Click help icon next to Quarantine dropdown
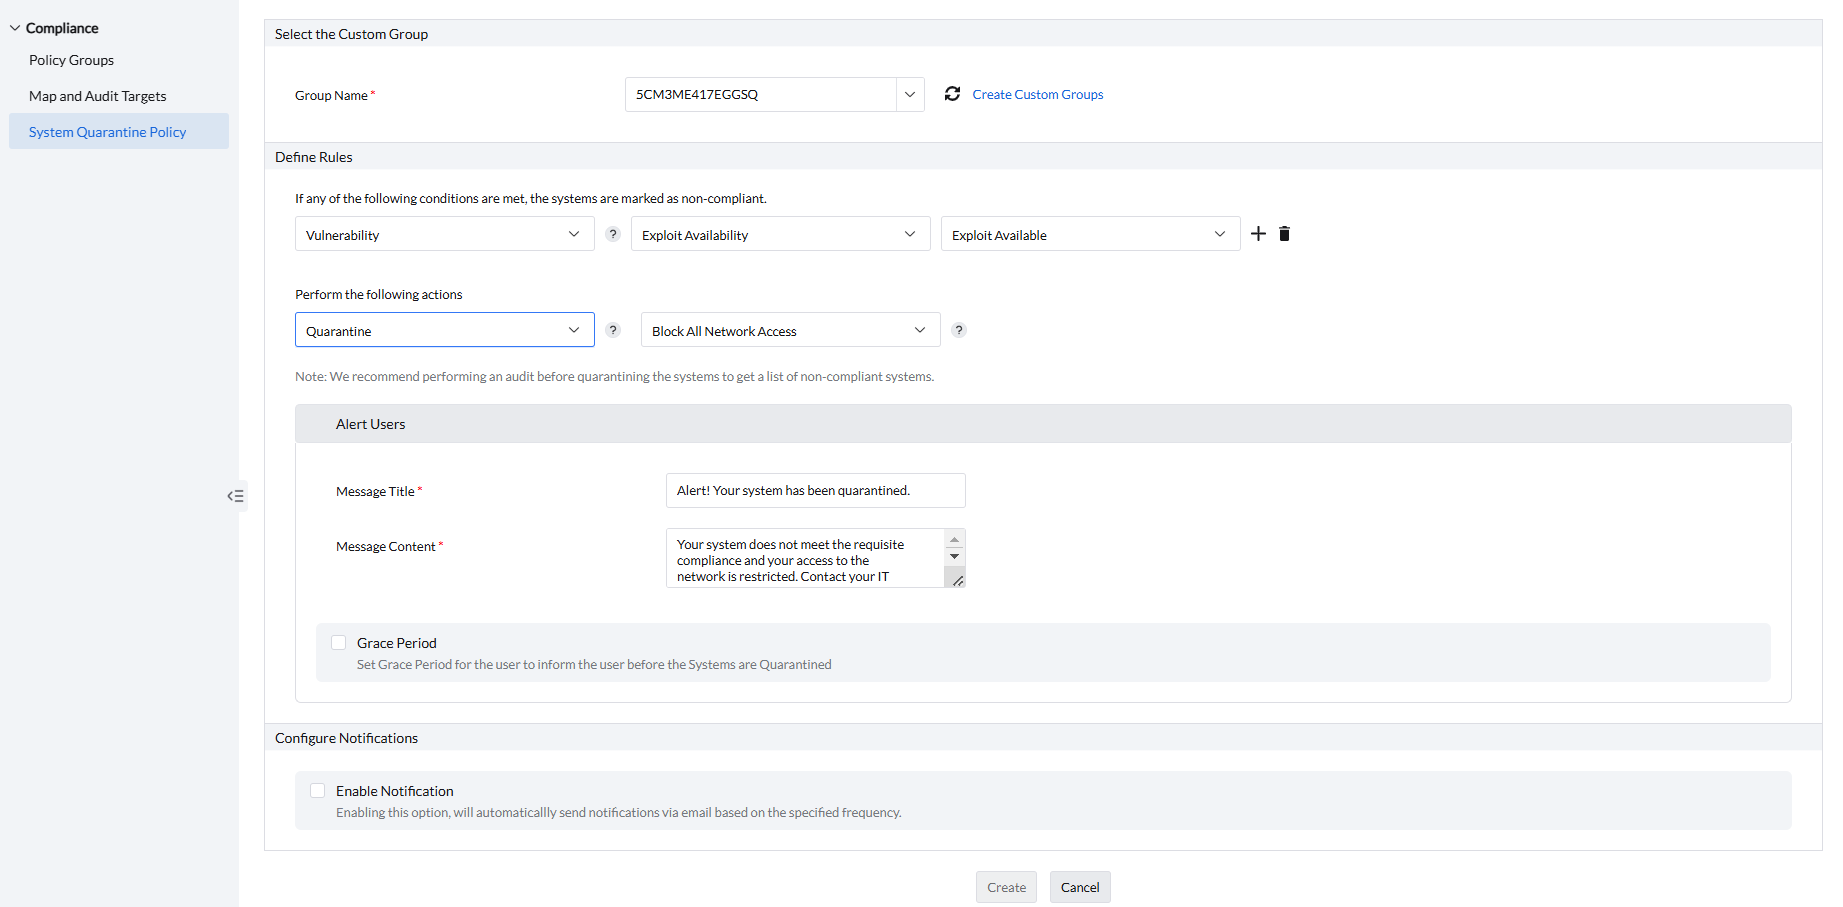The width and height of the screenshot is (1843, 907). click(x=613, y=330)
